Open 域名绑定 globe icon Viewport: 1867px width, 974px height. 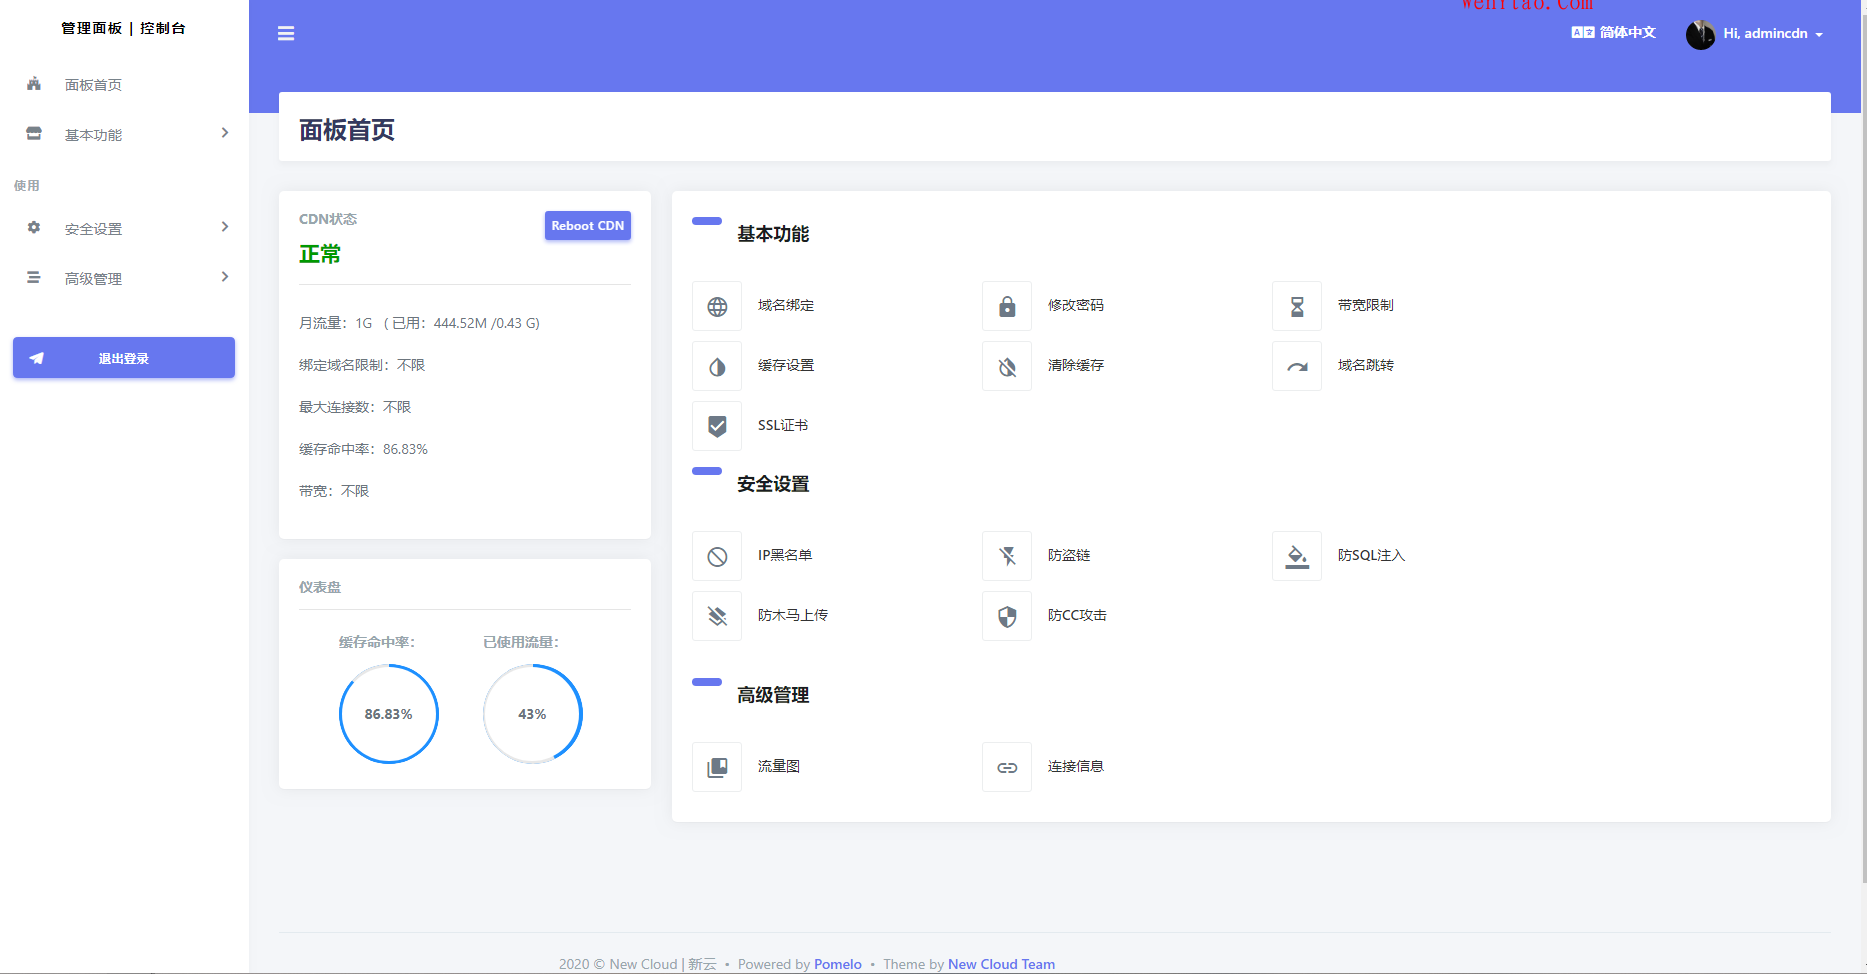tap(717, 306)
